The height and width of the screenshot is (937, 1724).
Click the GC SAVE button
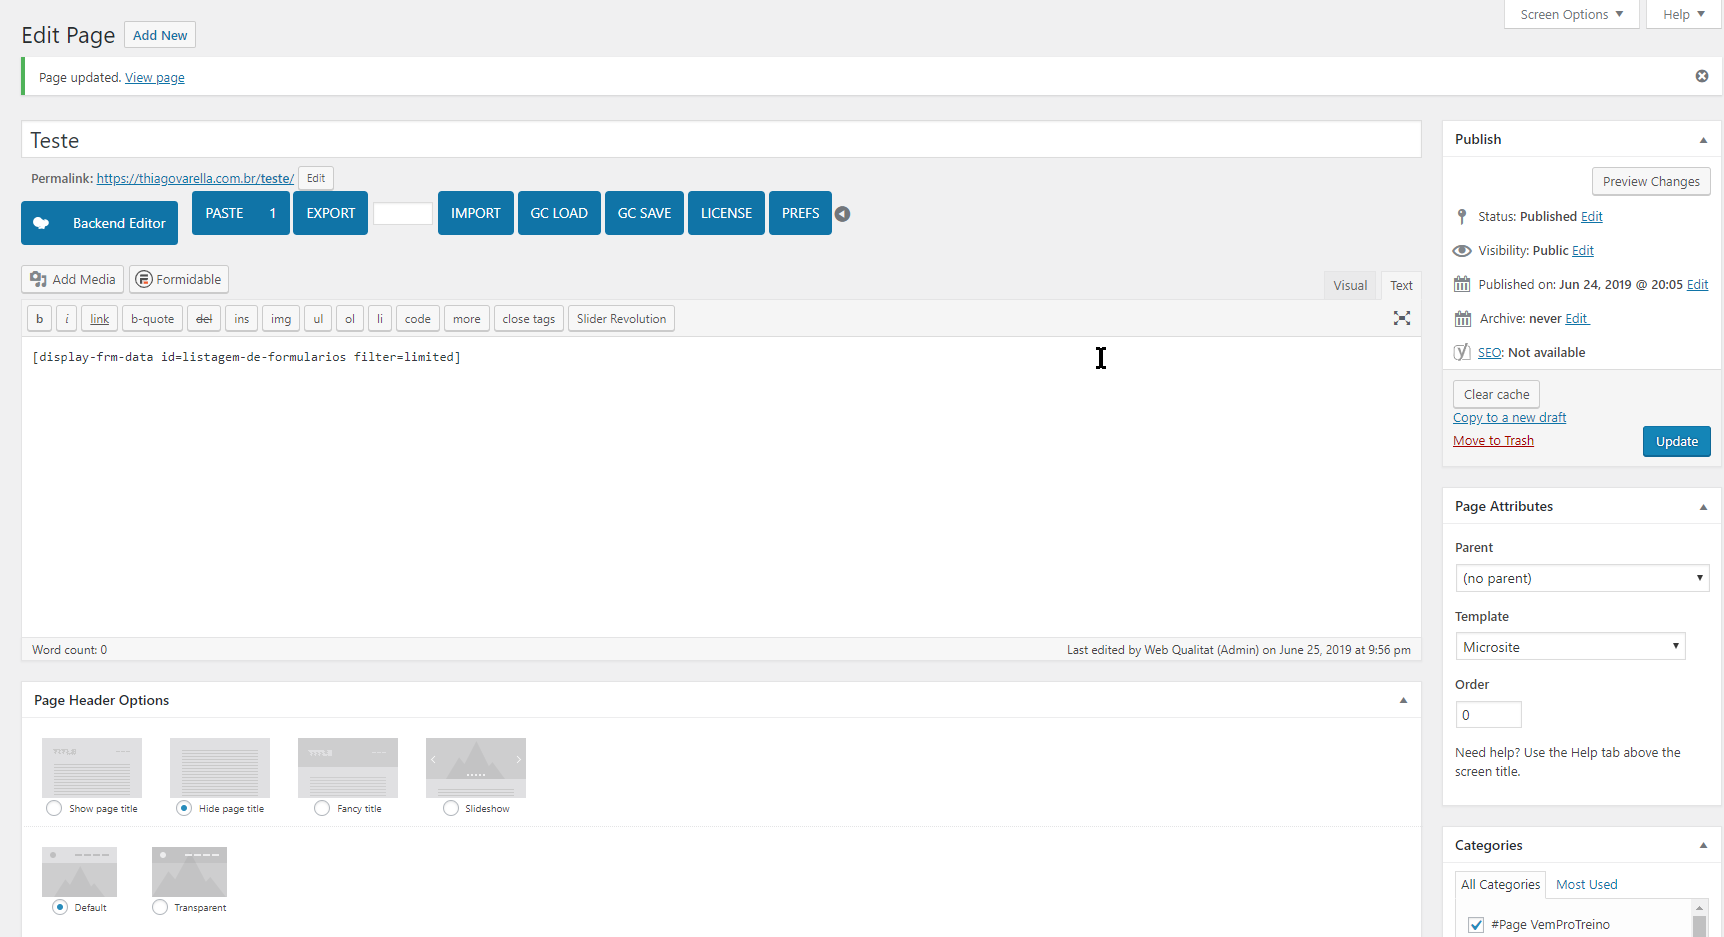[644, 213]
